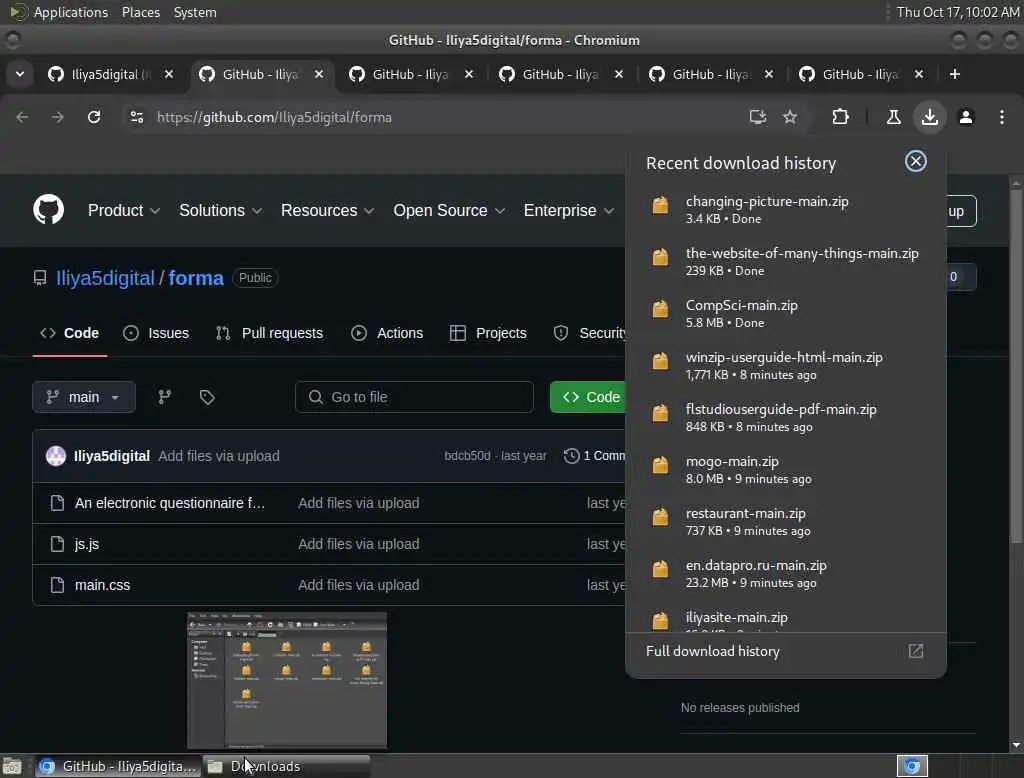Open the Projects tab
Image resolution: width=1024 pixels, height=778 pixels.
click(x=488, y=333)
